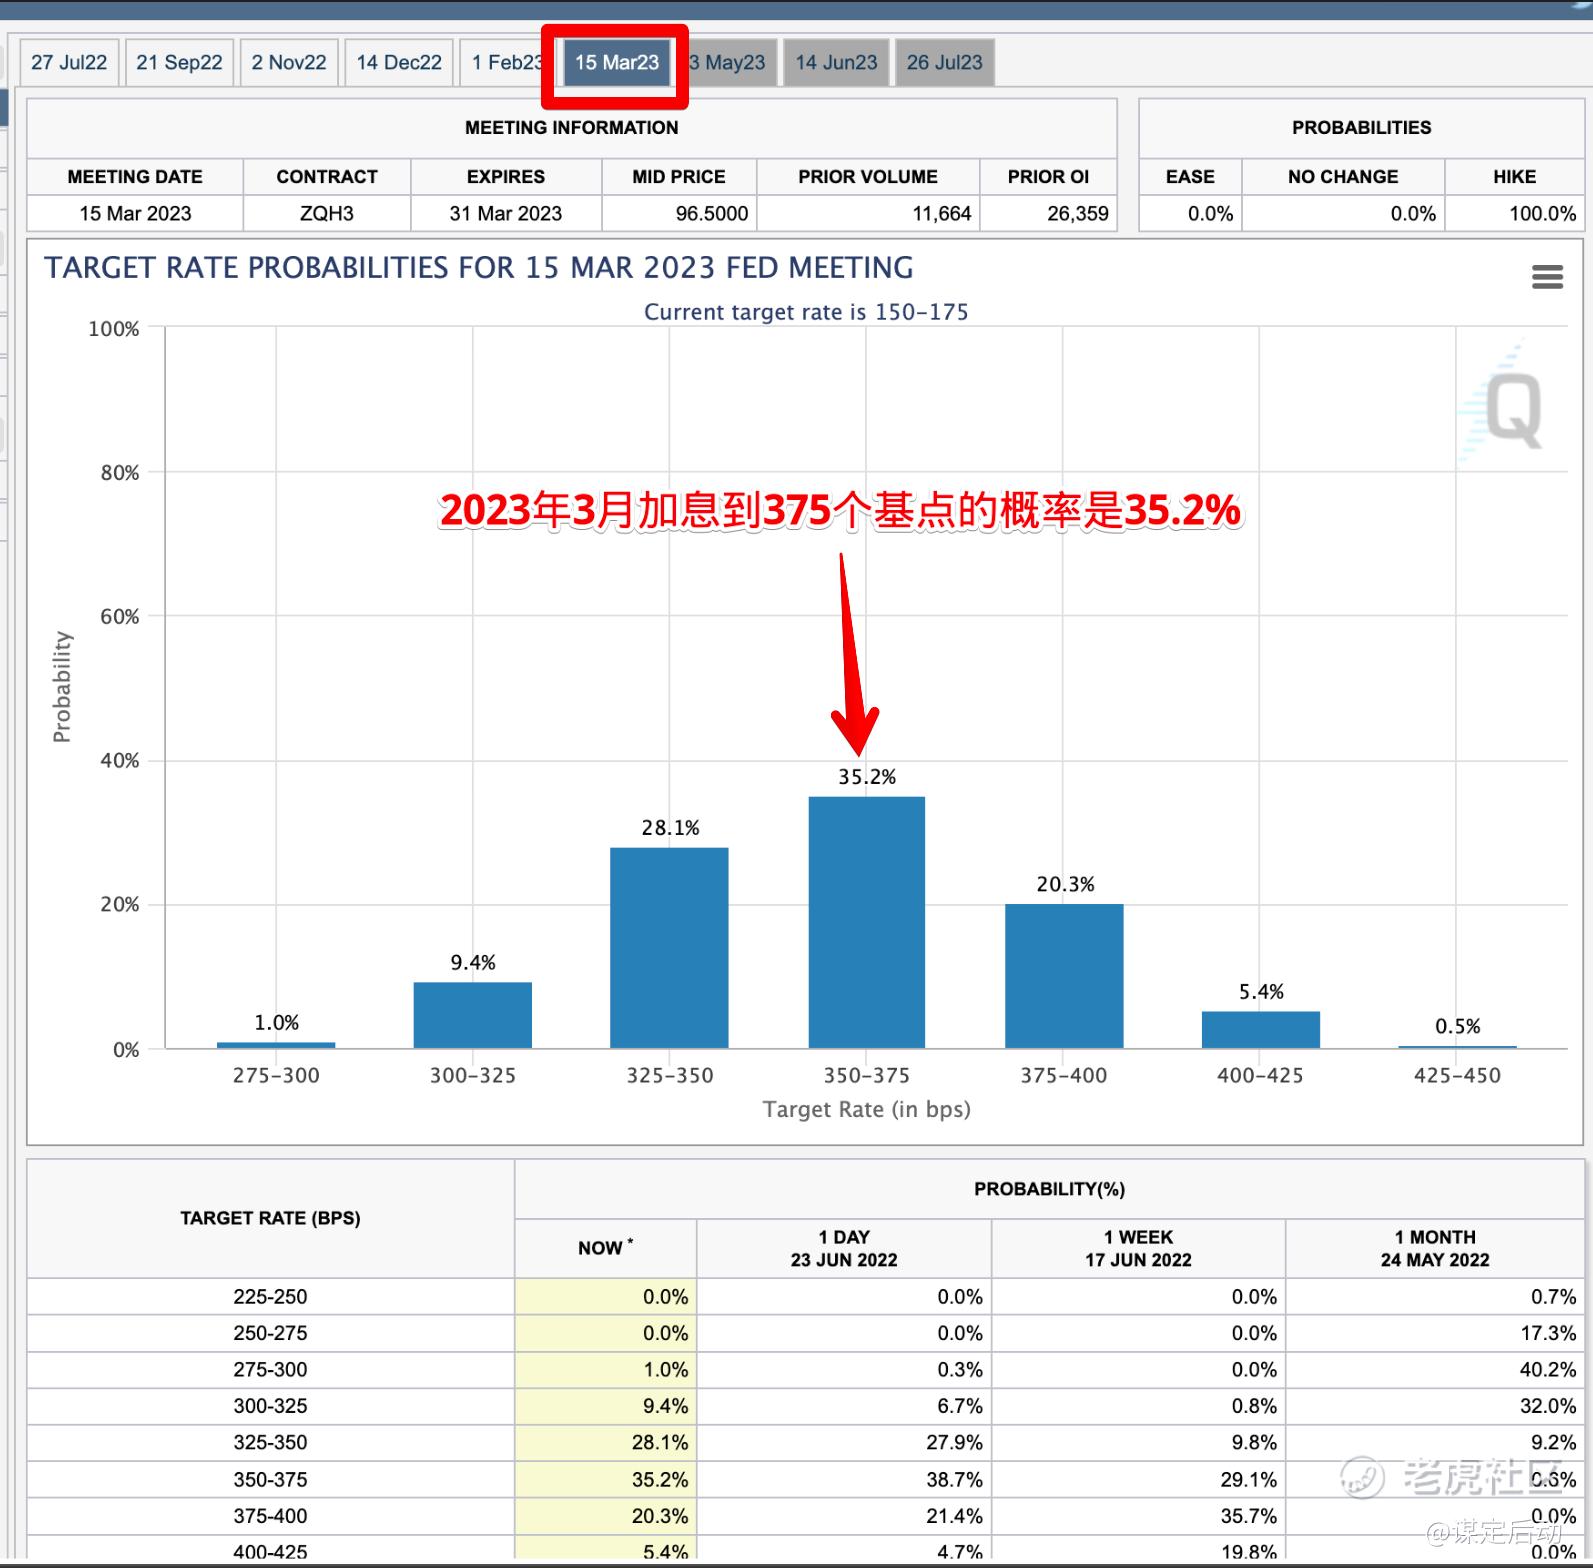Switch to the 3 May23 meeting tab
Image resolution: width=1593 pixels, height=1568 pixels.
point(729,62)
